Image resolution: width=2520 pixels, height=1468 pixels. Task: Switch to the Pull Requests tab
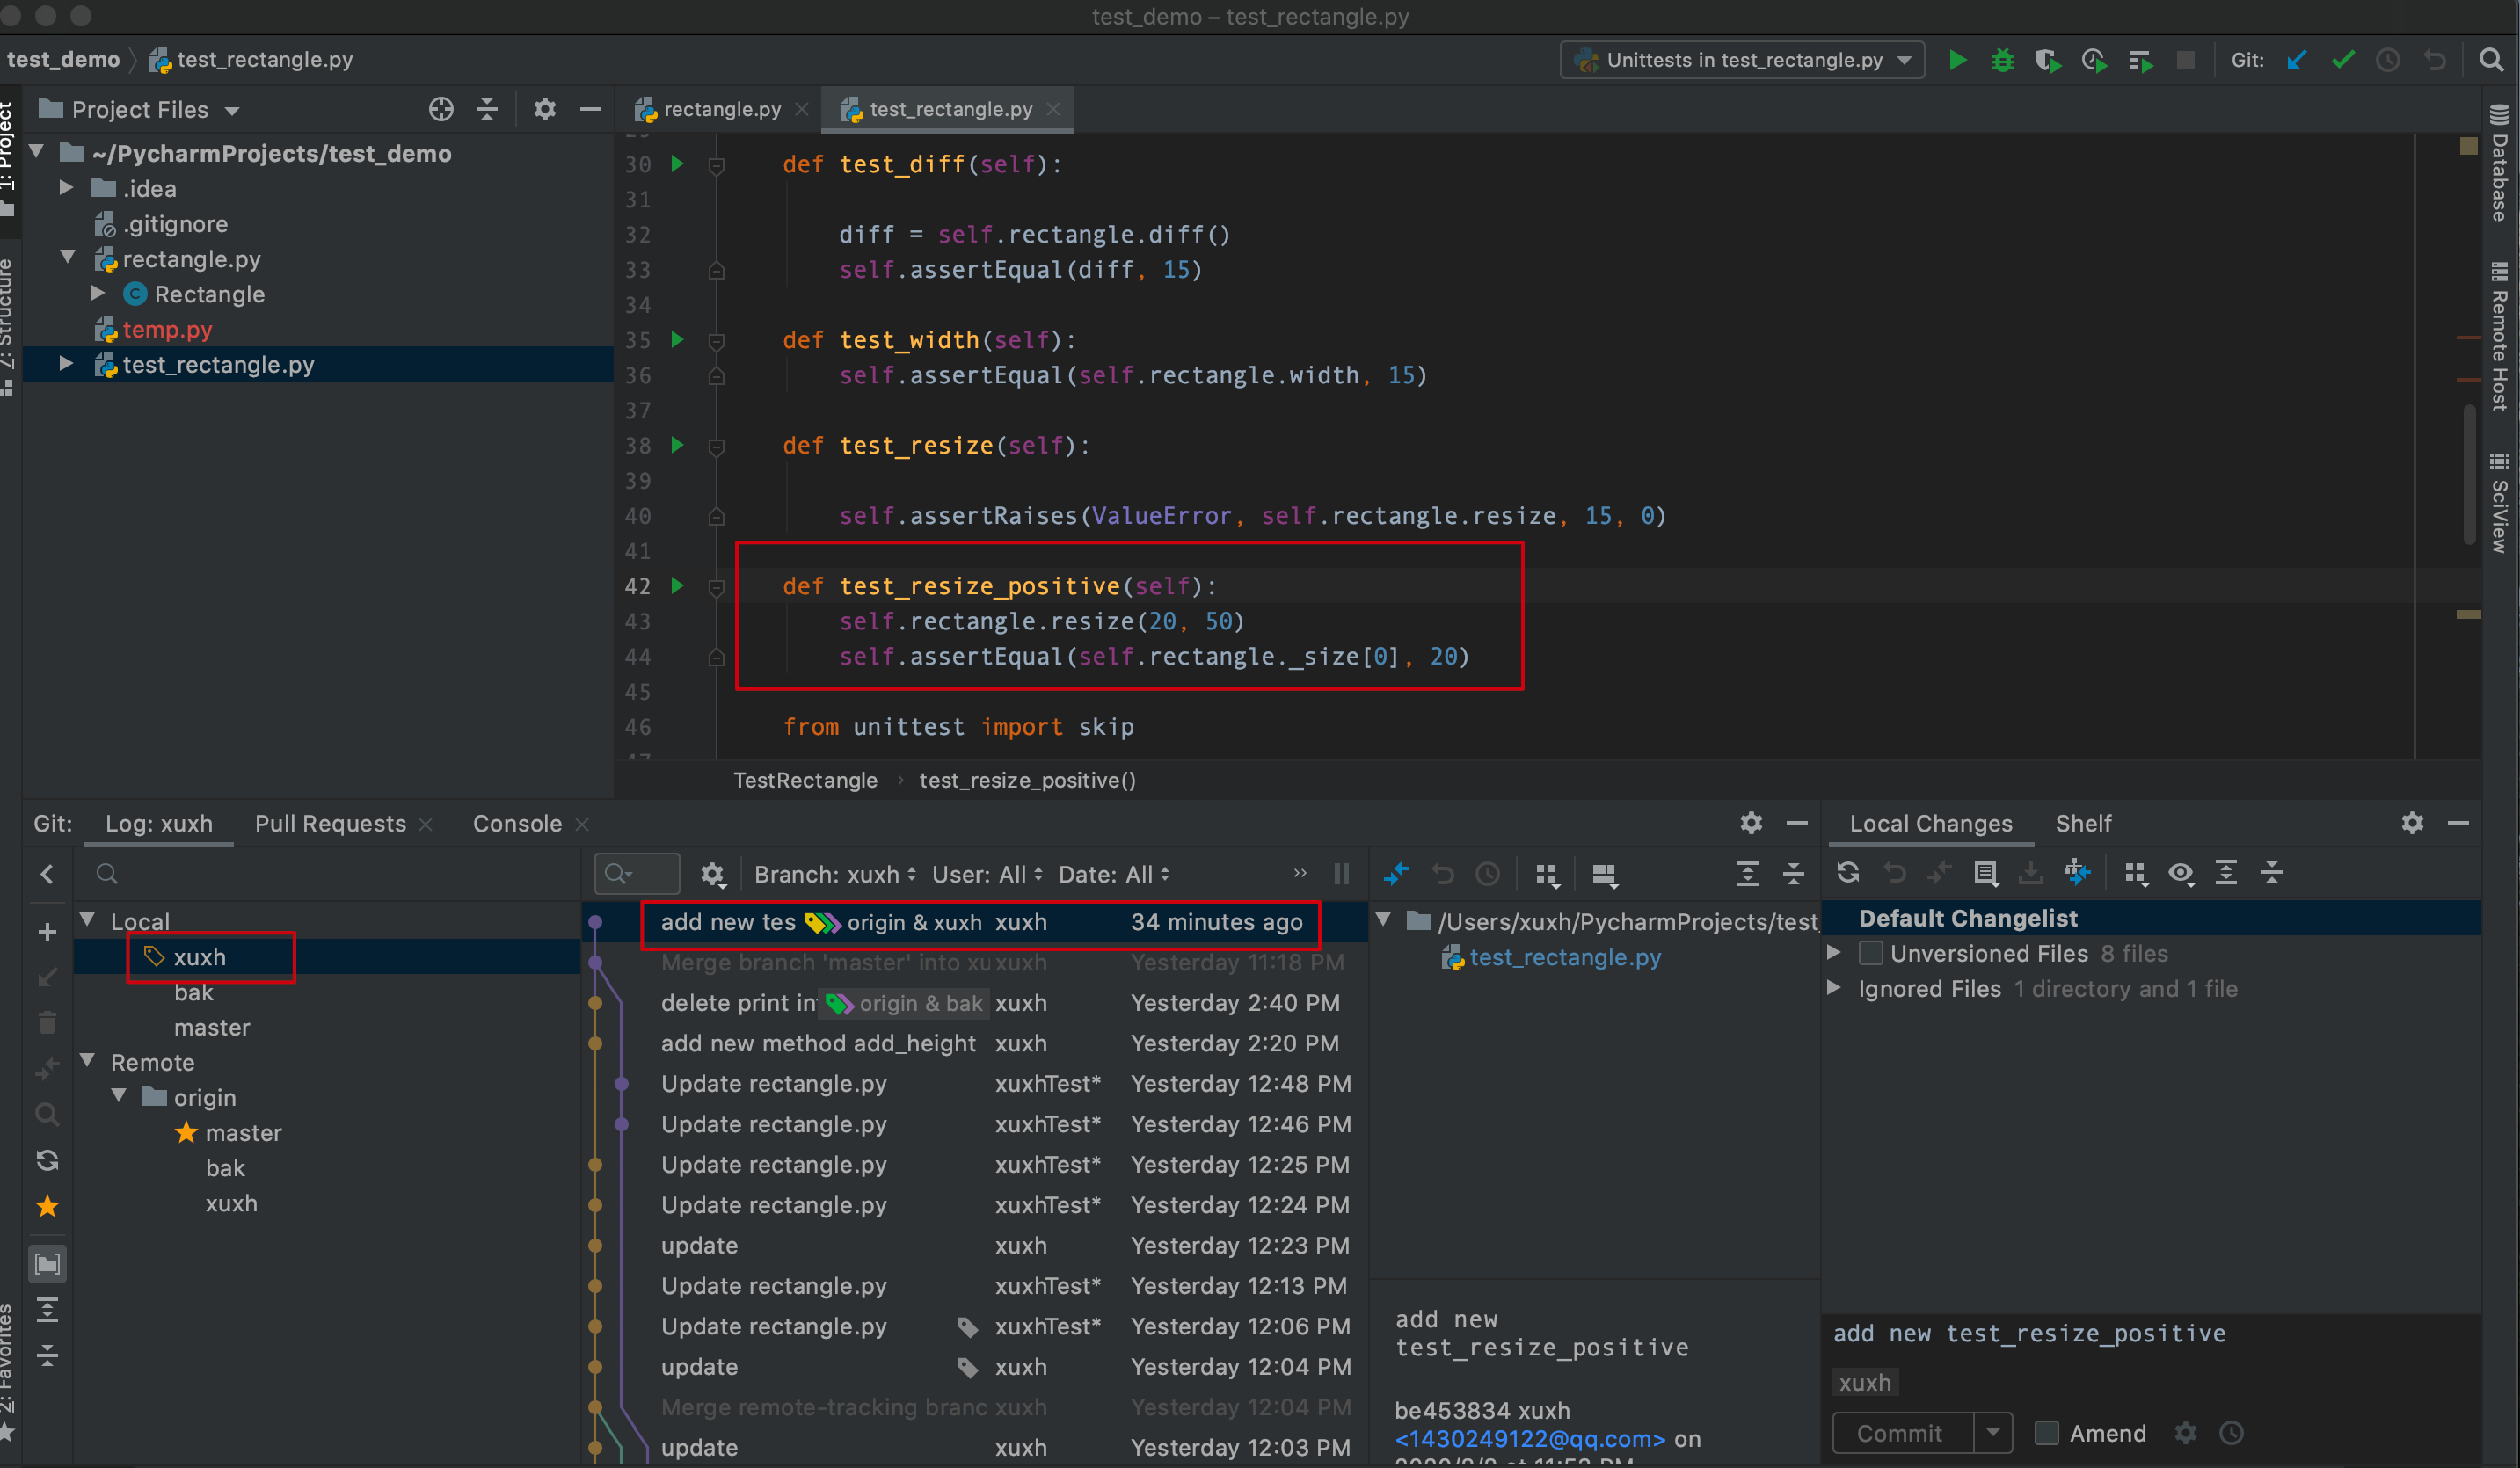point(330,823)
